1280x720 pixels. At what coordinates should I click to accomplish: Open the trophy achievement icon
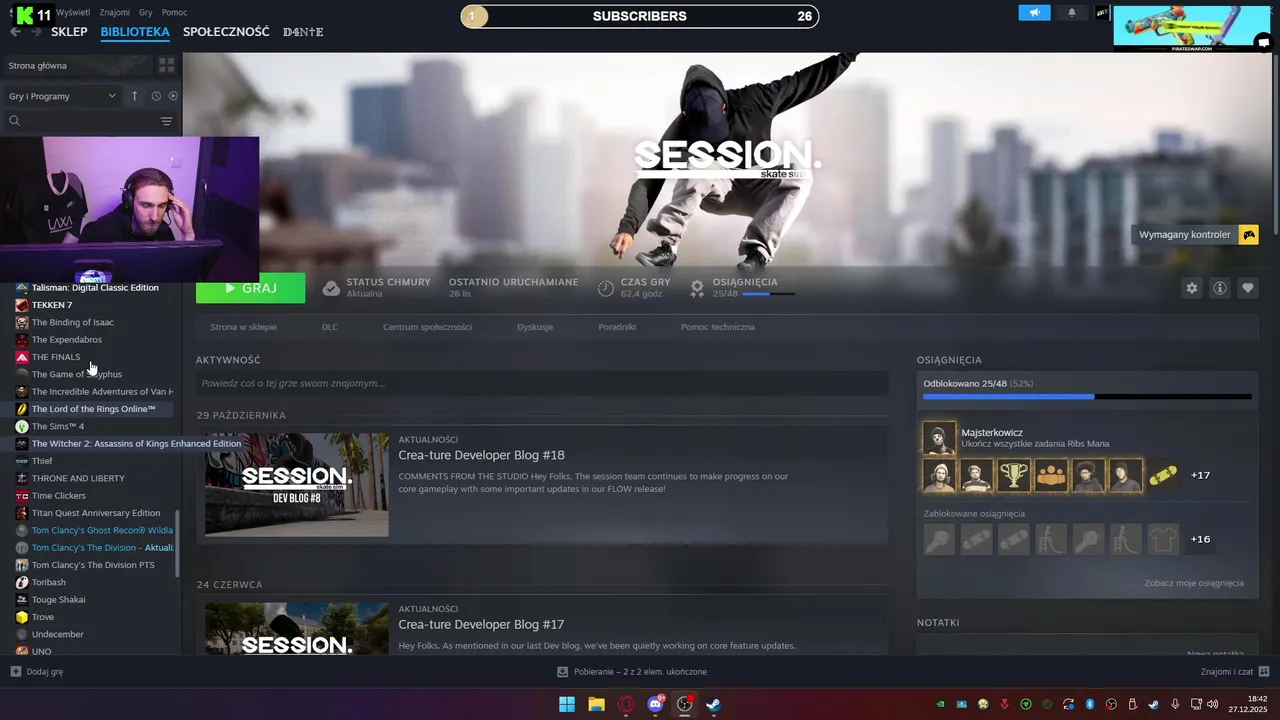click(1014, 476)
